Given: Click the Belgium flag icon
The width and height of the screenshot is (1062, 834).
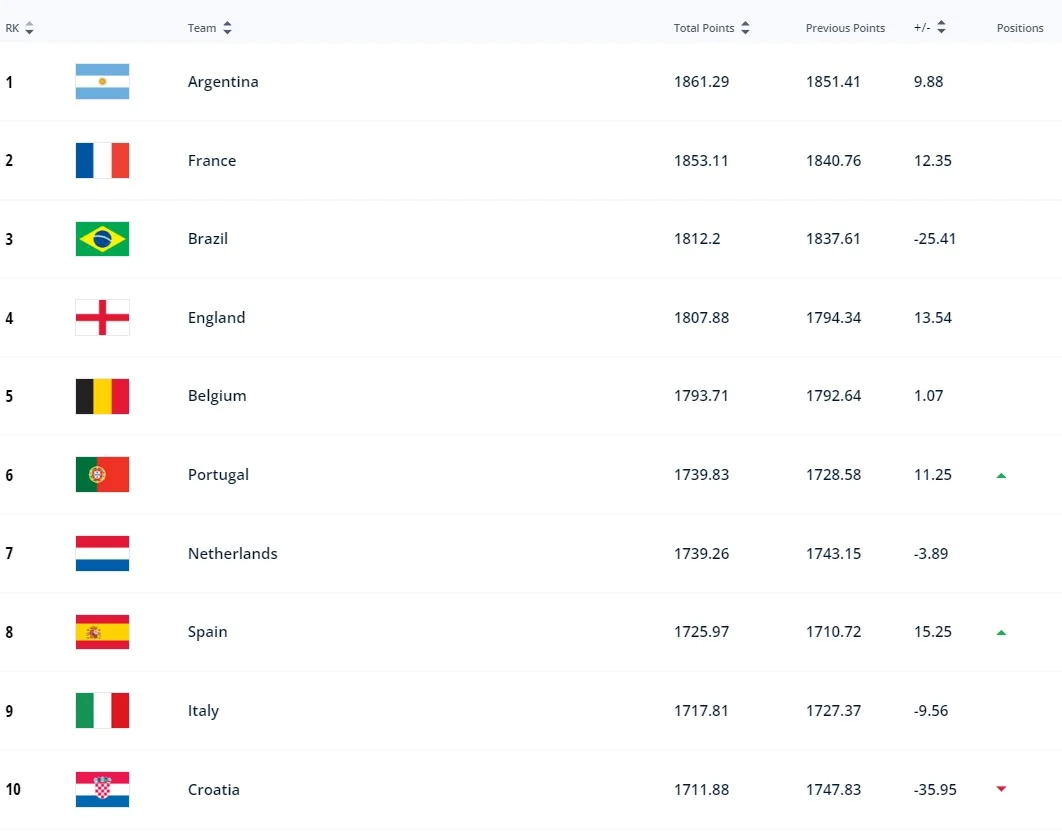Looking at the screenshot, I should tap(102, 396).
